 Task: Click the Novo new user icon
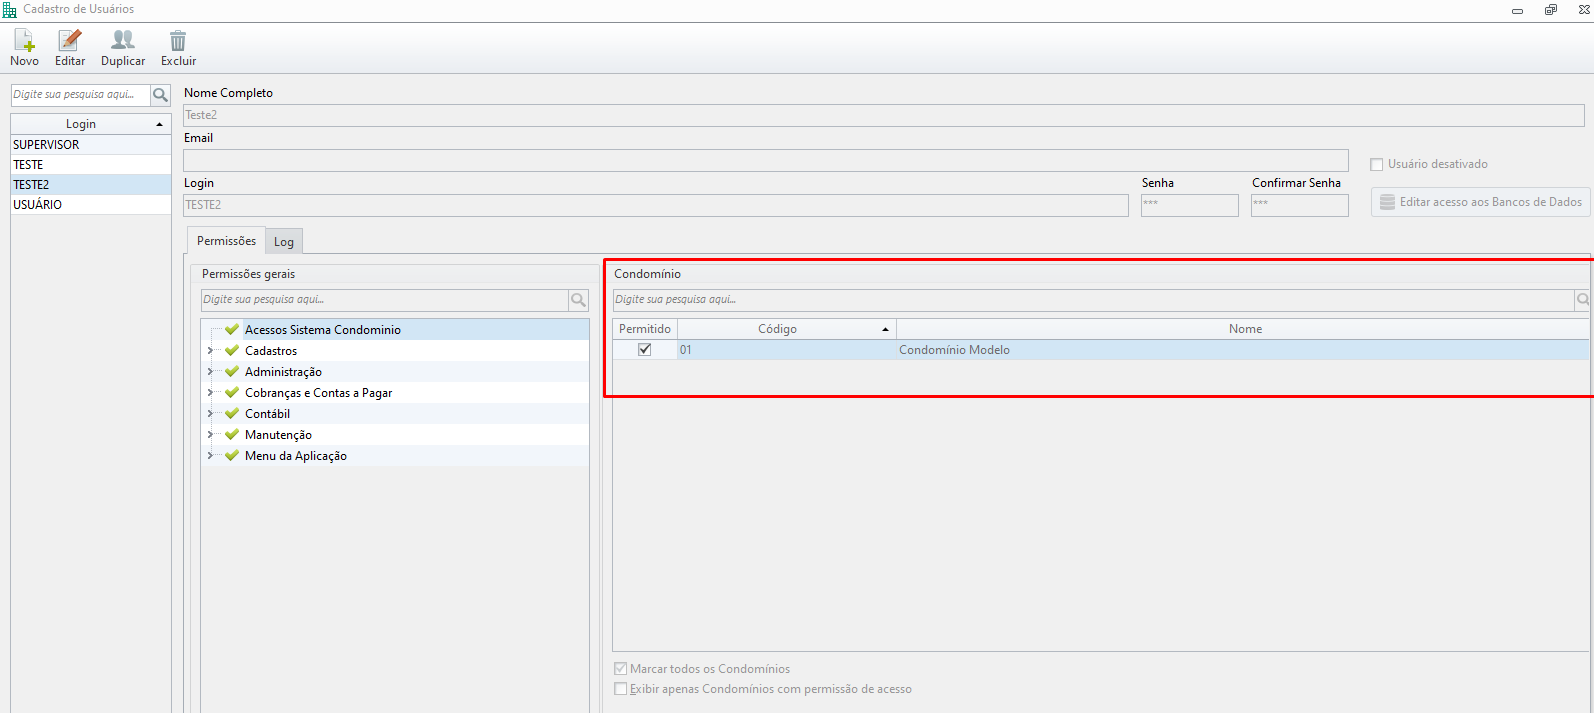tap(24, 41)
